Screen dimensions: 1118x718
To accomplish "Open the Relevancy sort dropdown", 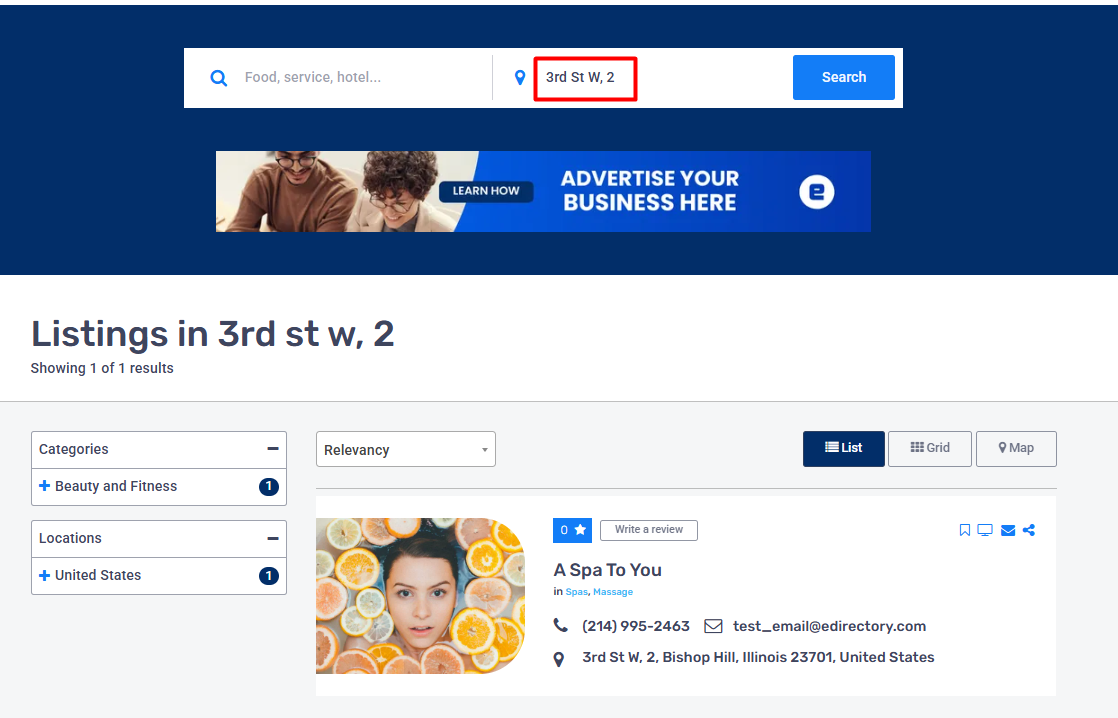I will (x=406, y=449).
